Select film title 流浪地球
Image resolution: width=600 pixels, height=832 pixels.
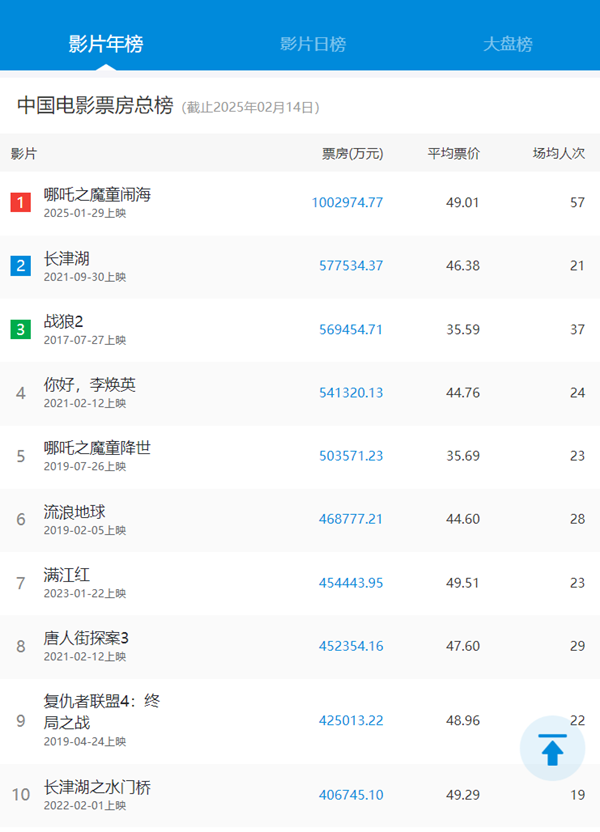tap(74, 512)
